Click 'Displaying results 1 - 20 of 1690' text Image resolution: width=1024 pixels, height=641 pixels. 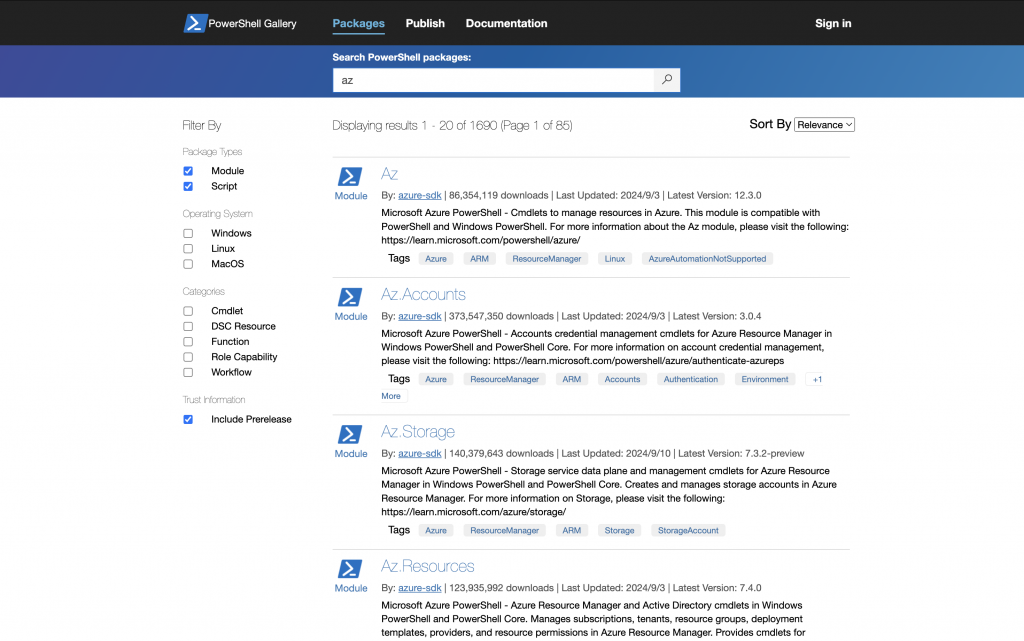click(x=415, y=125)
